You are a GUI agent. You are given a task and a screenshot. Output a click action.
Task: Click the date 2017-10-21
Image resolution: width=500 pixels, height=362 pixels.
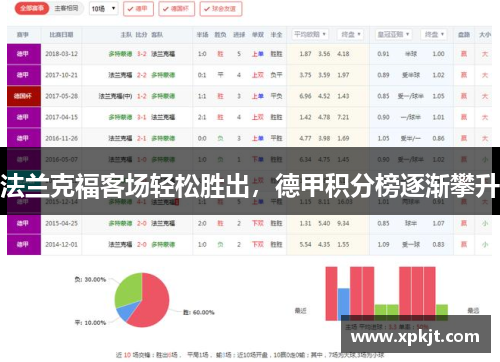coord(61,75)
